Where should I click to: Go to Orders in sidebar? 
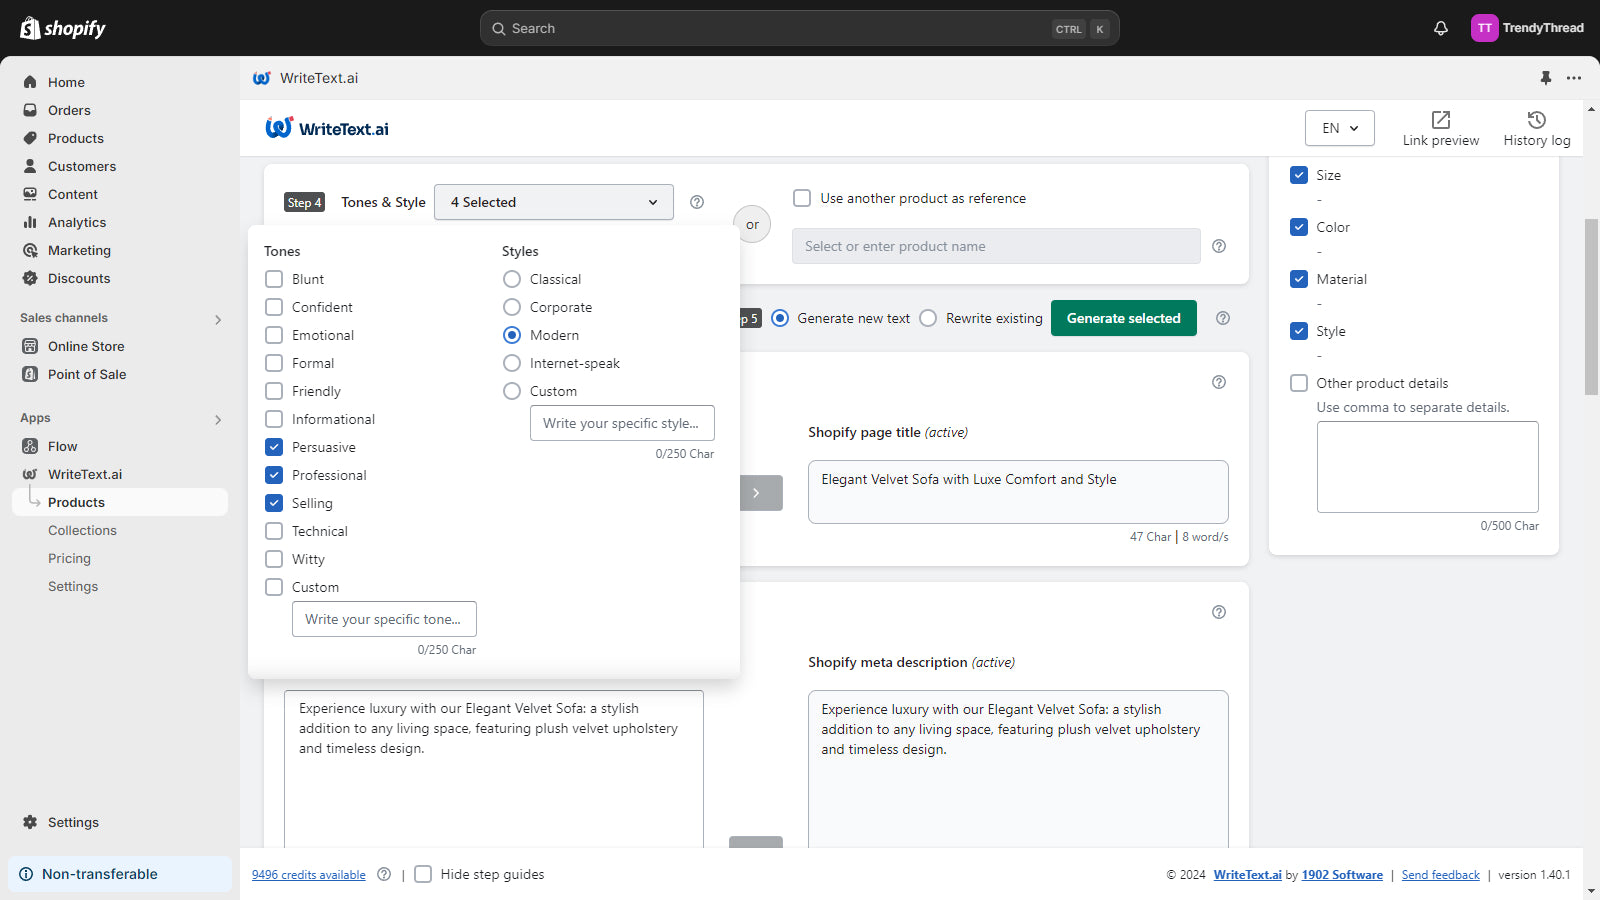(x=69, y=110)
